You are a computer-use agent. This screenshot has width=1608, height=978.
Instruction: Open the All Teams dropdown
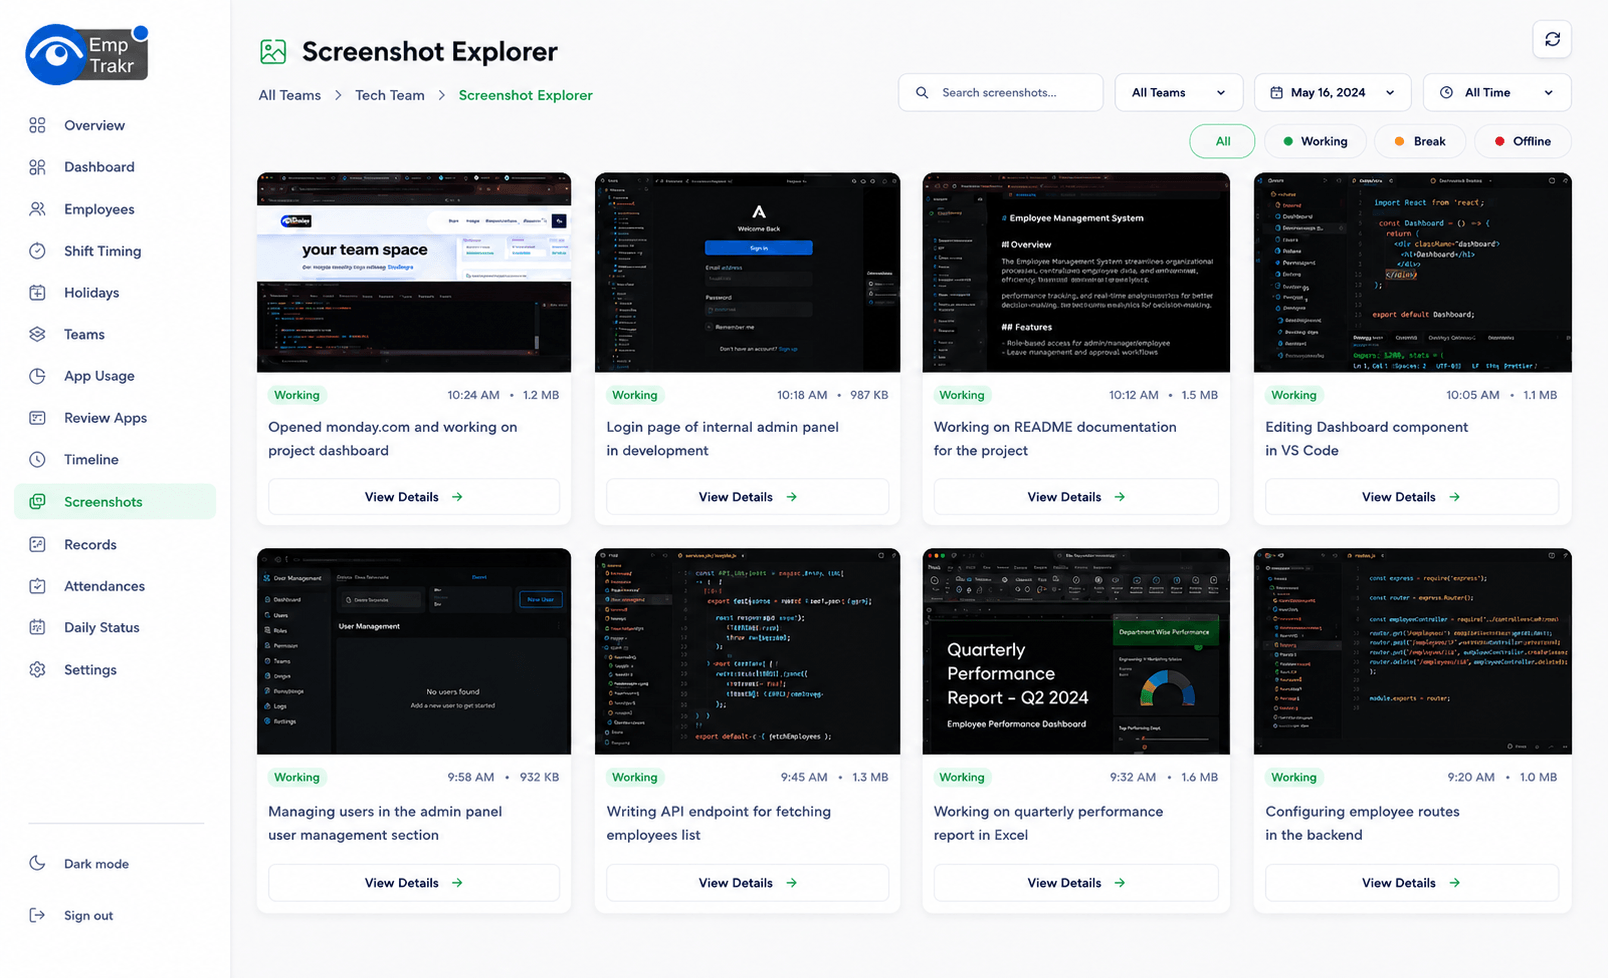pos(1179,93)
